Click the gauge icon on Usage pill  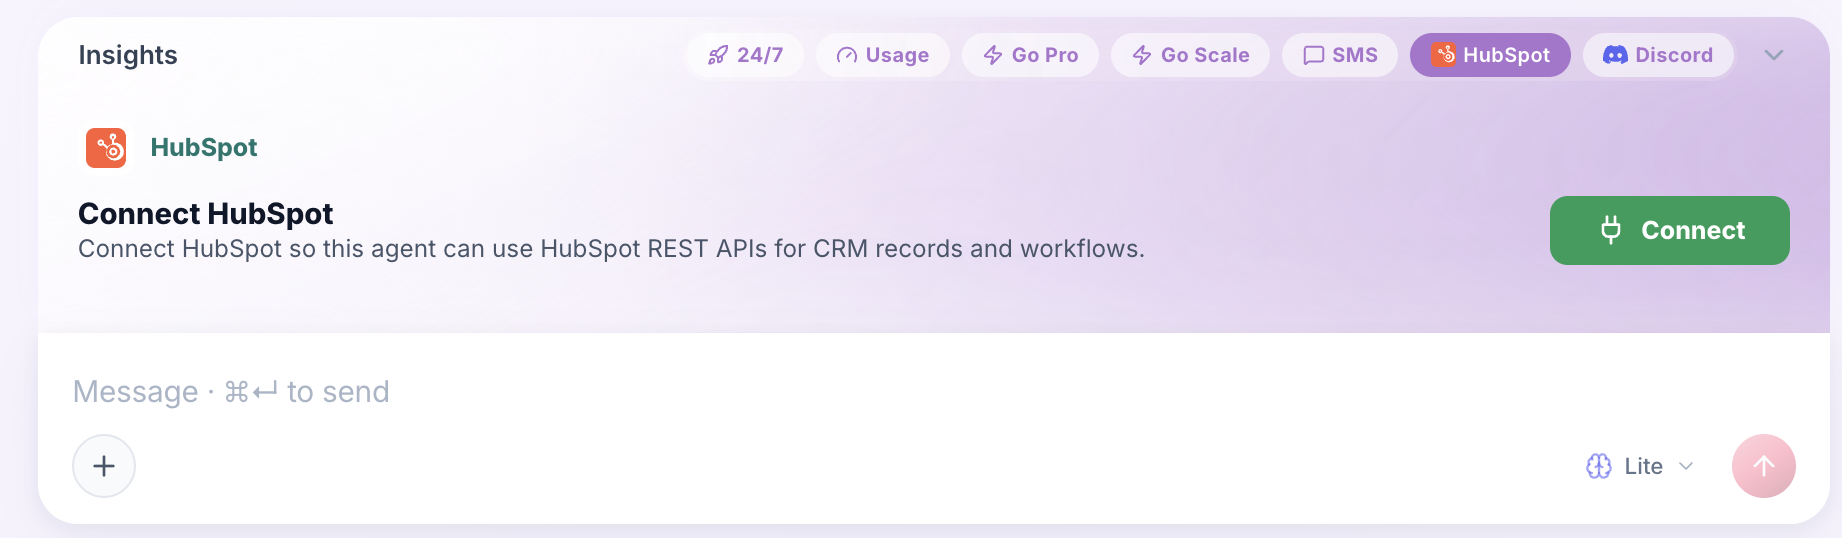847,55
